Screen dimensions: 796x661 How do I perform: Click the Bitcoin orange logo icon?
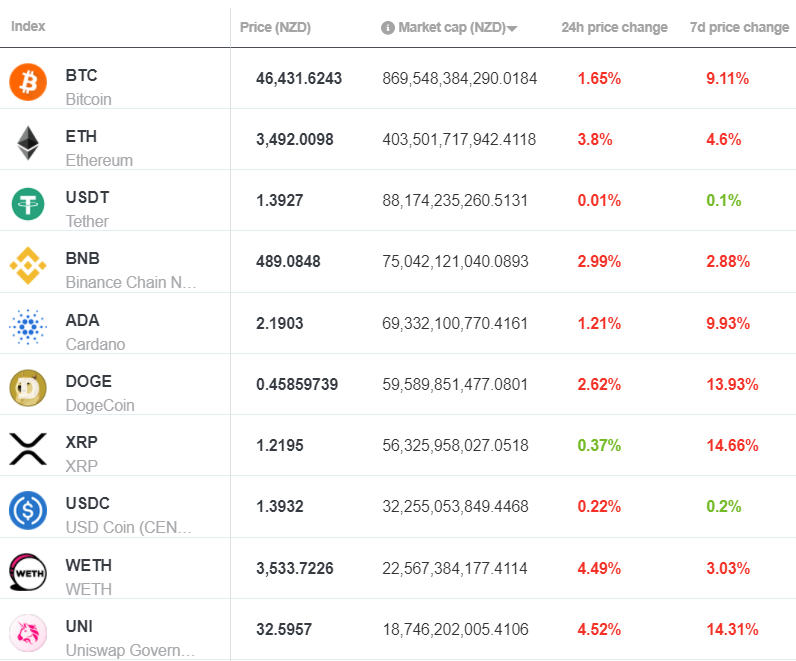tap(28, 82)
